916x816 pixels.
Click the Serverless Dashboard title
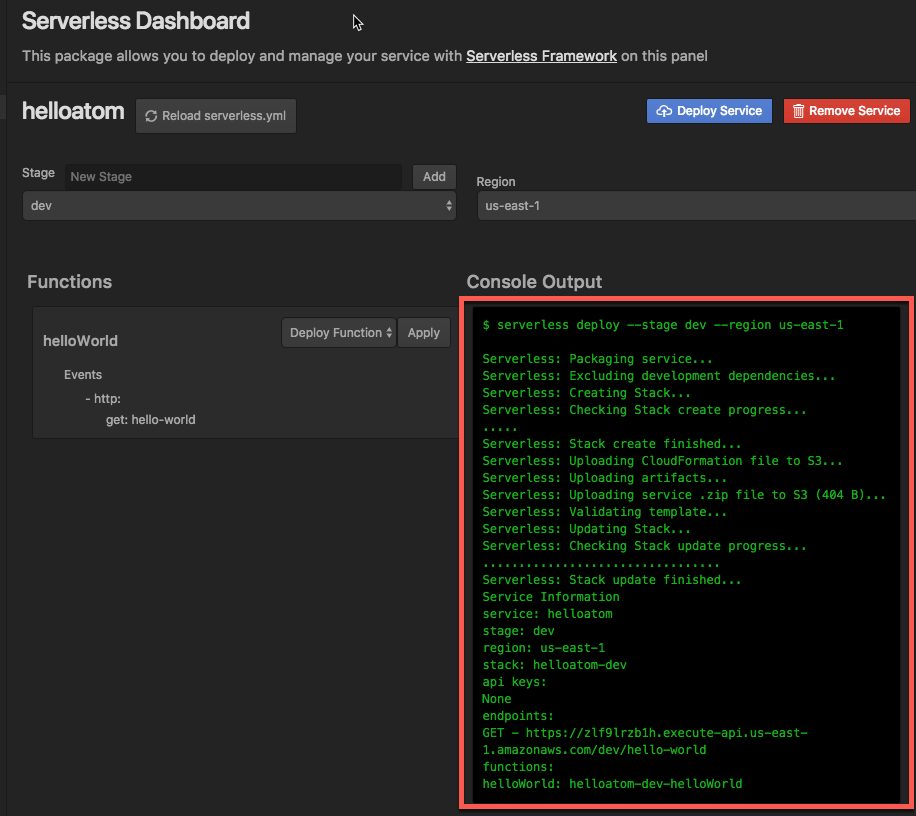(136, 20)
